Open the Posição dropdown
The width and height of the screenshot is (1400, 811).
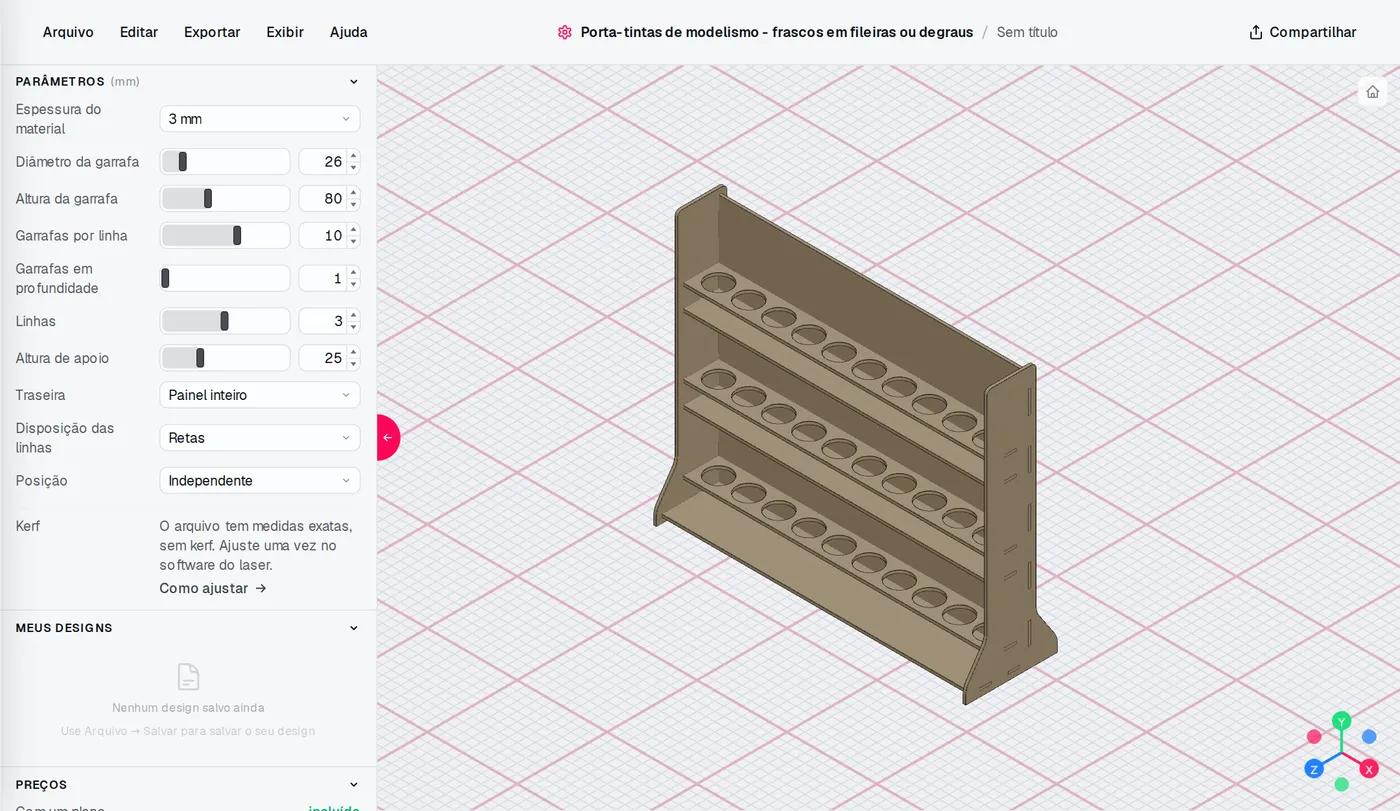[x=260, y=481]
